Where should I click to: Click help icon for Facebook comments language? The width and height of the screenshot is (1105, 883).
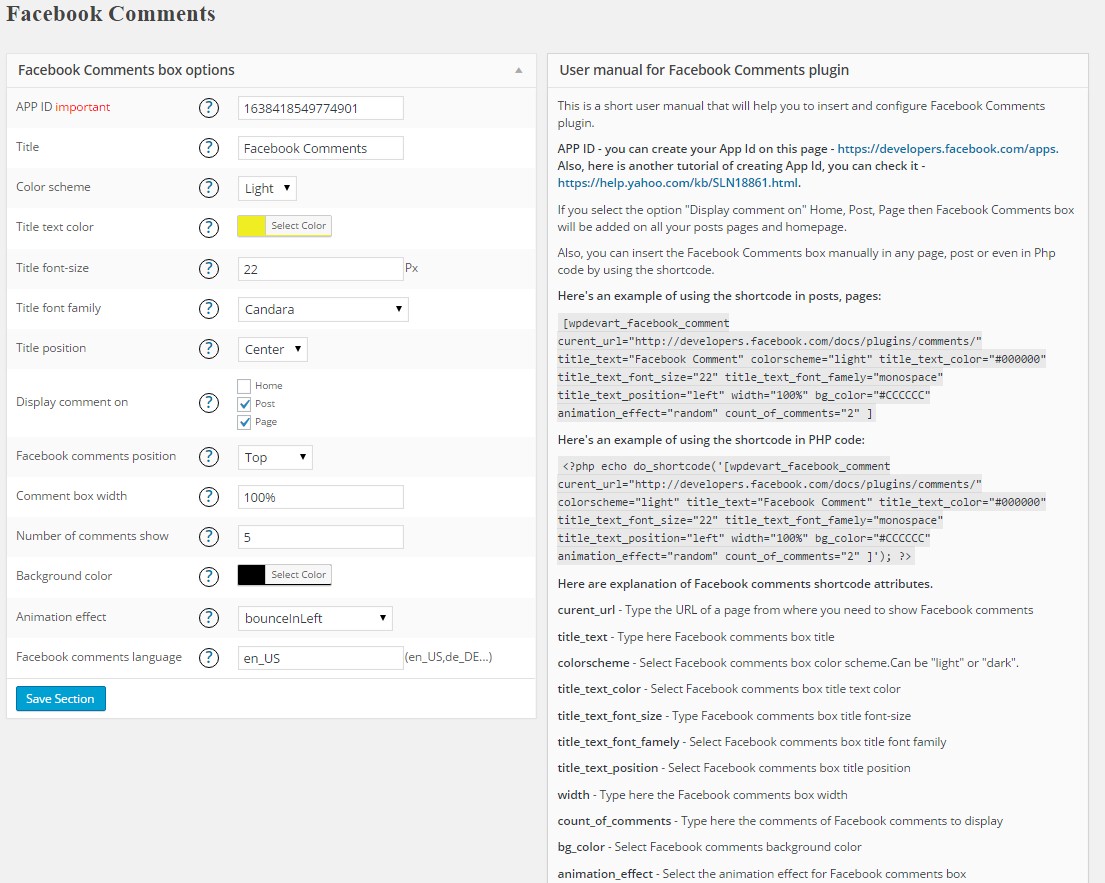point(209,657)
